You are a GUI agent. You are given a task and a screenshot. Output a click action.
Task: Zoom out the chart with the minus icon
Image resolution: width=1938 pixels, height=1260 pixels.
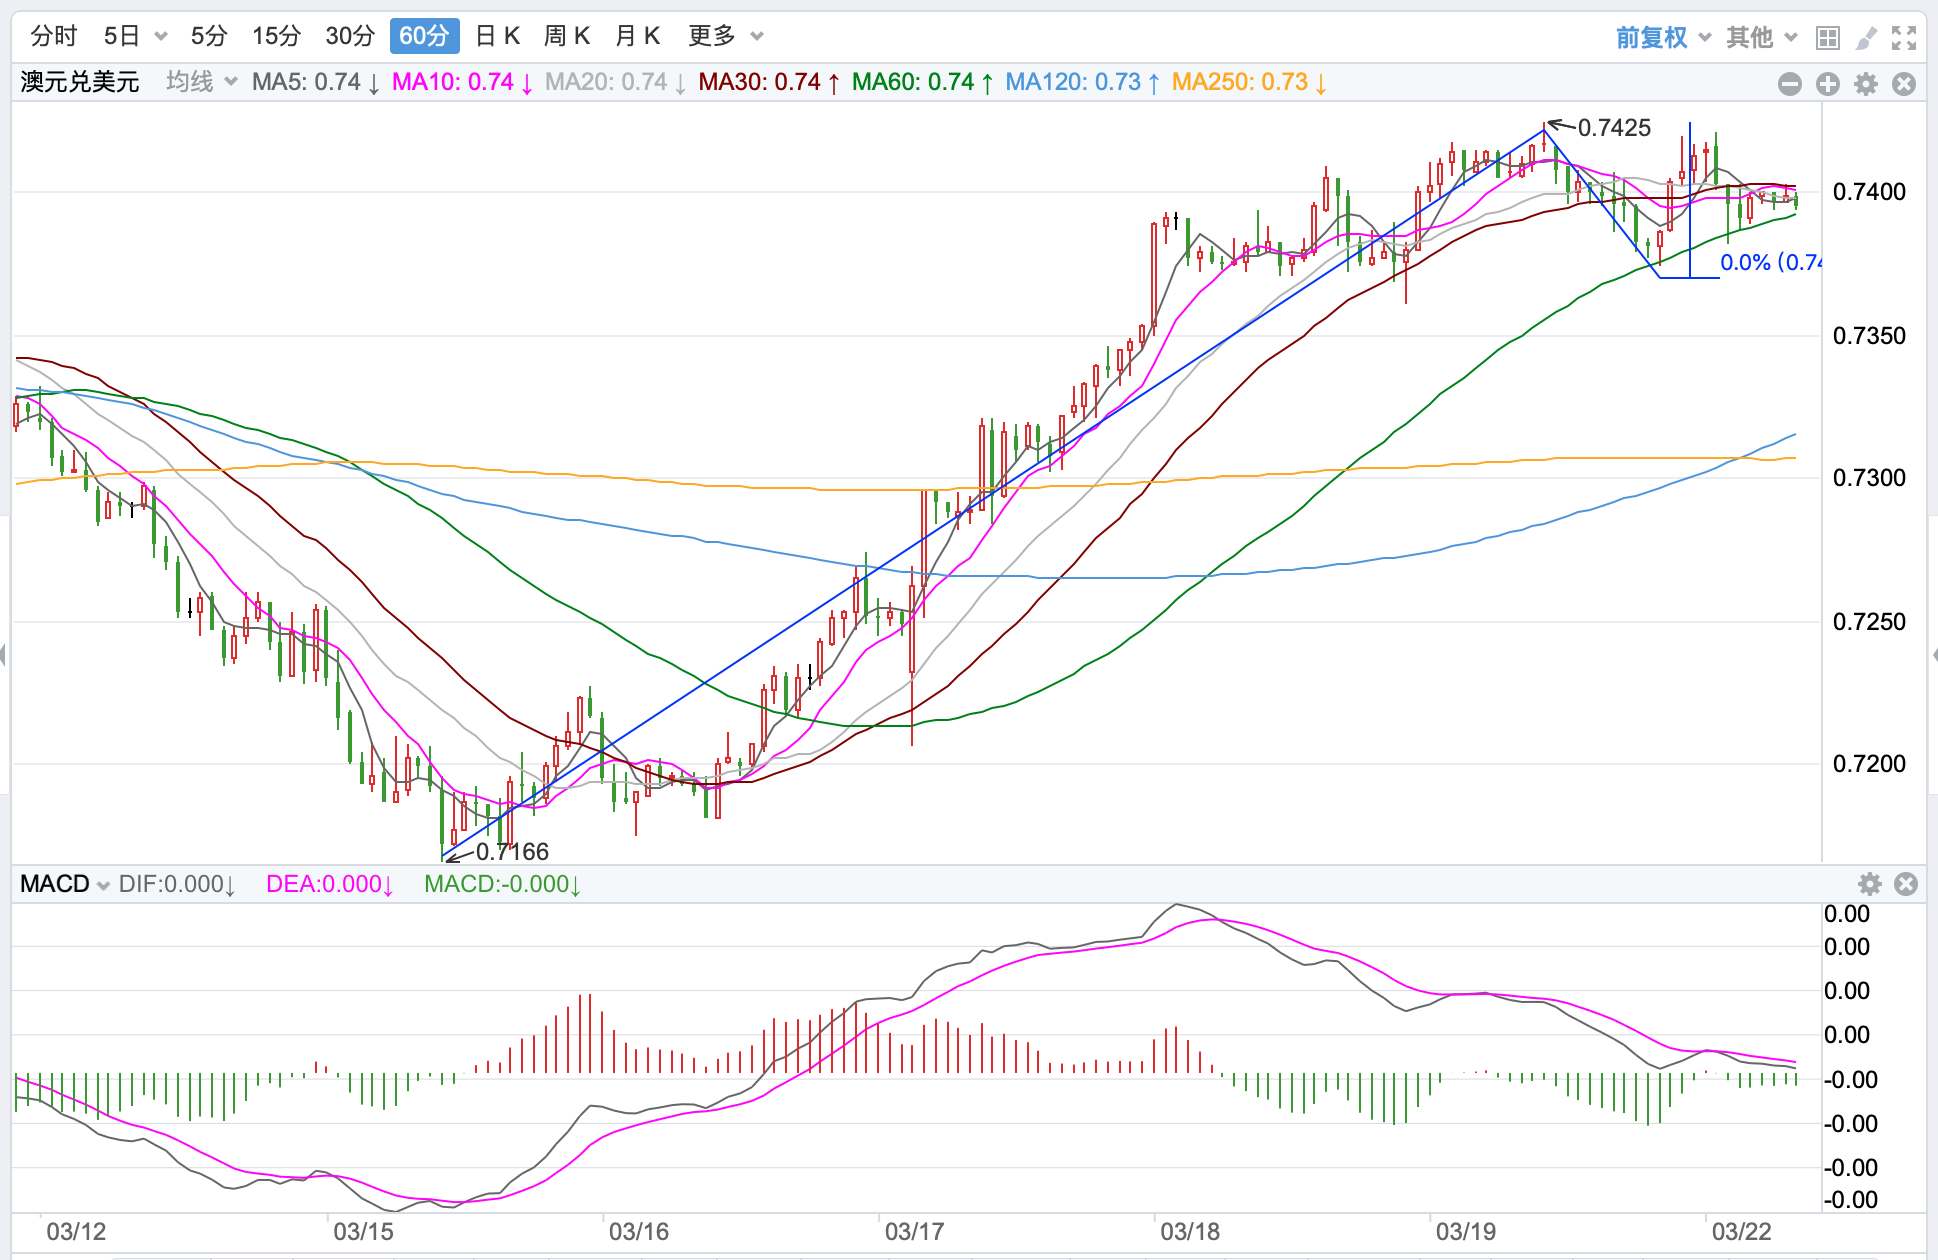[x=1790, y=84]
